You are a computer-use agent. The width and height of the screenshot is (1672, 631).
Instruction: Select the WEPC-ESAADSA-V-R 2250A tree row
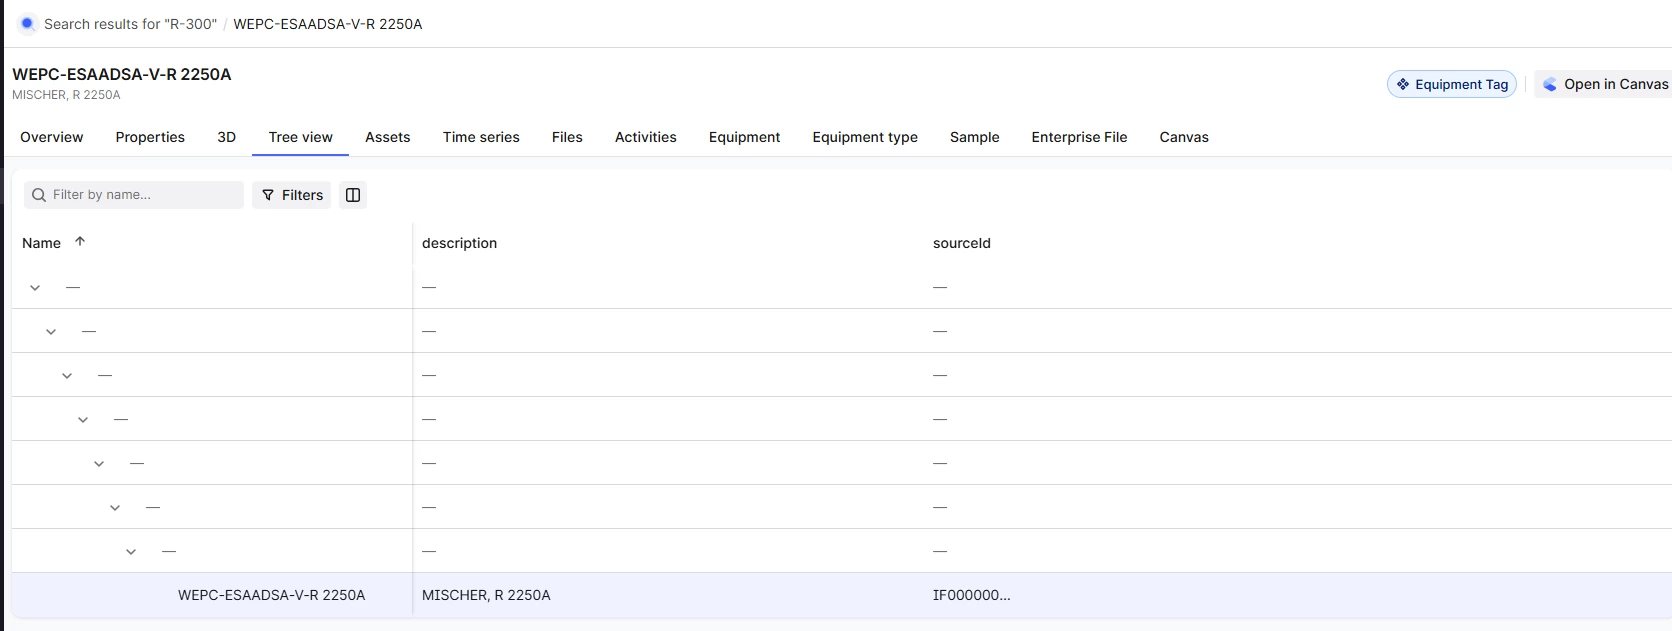click(271, 596)
